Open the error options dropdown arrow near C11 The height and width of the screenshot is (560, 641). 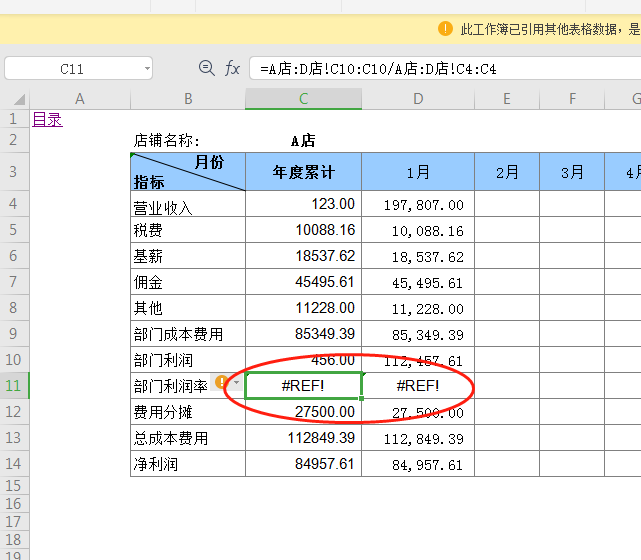pos(235,383)
